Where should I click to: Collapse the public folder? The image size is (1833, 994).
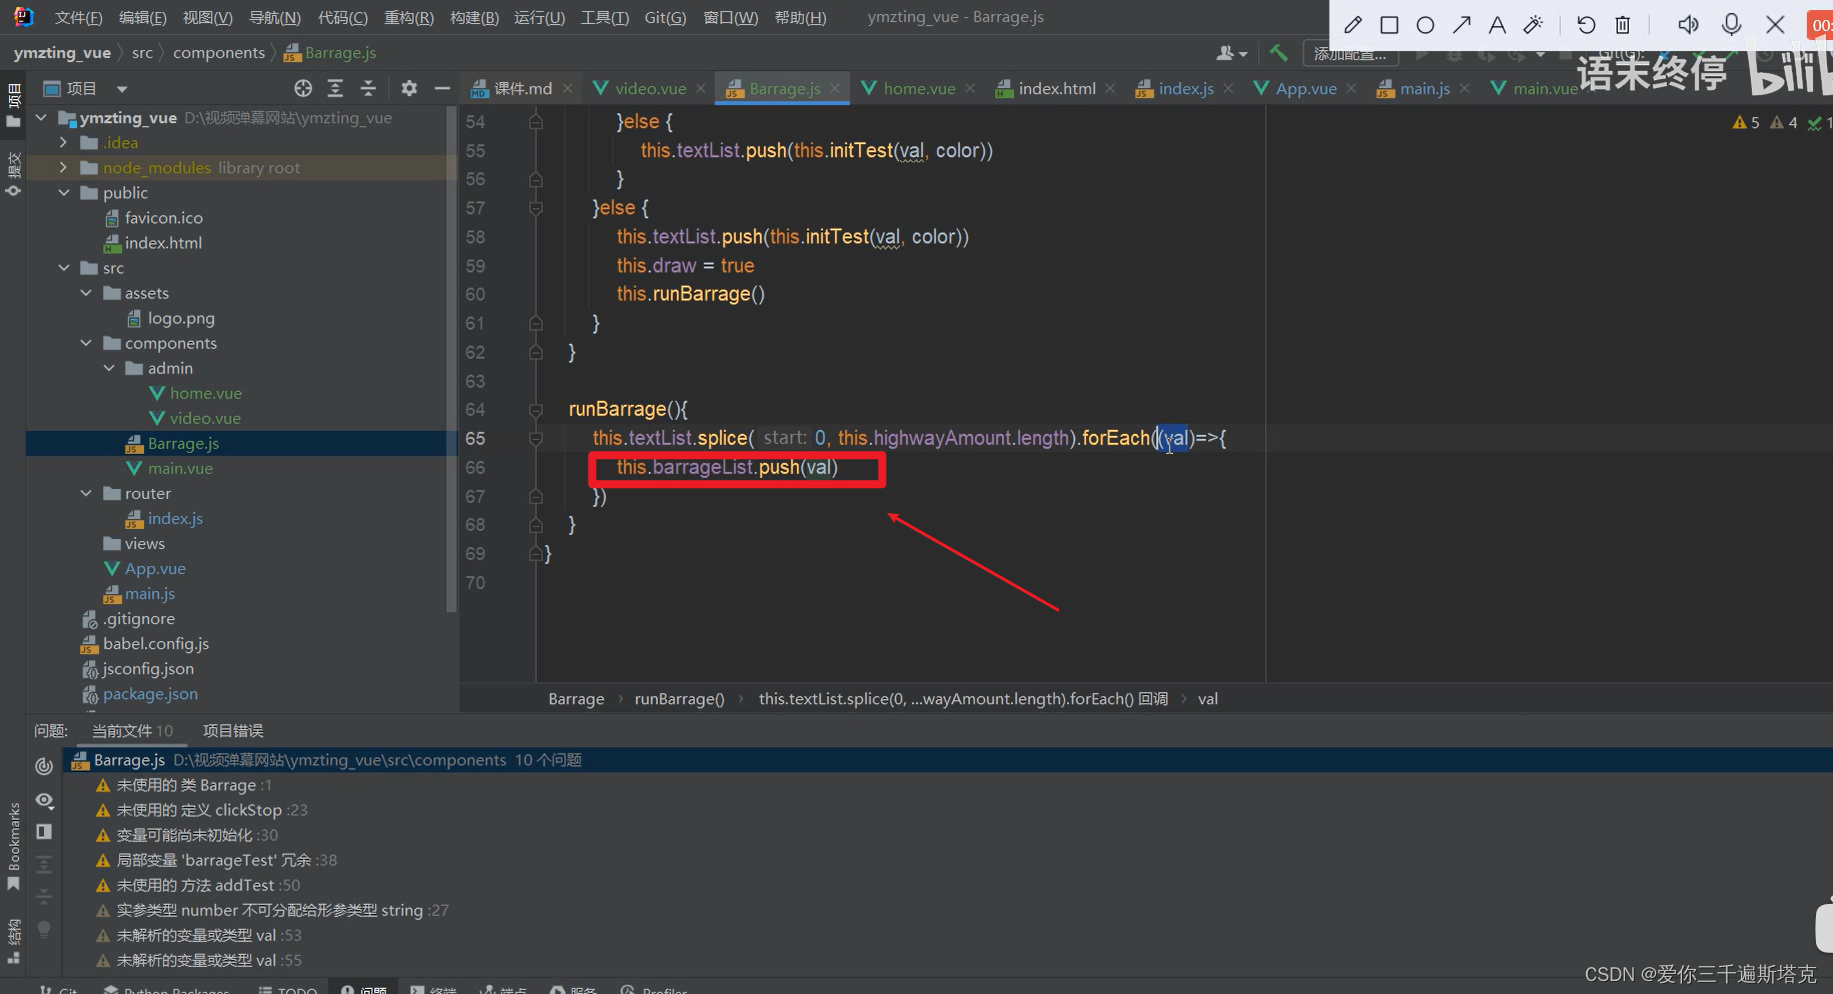click(63, 193)
